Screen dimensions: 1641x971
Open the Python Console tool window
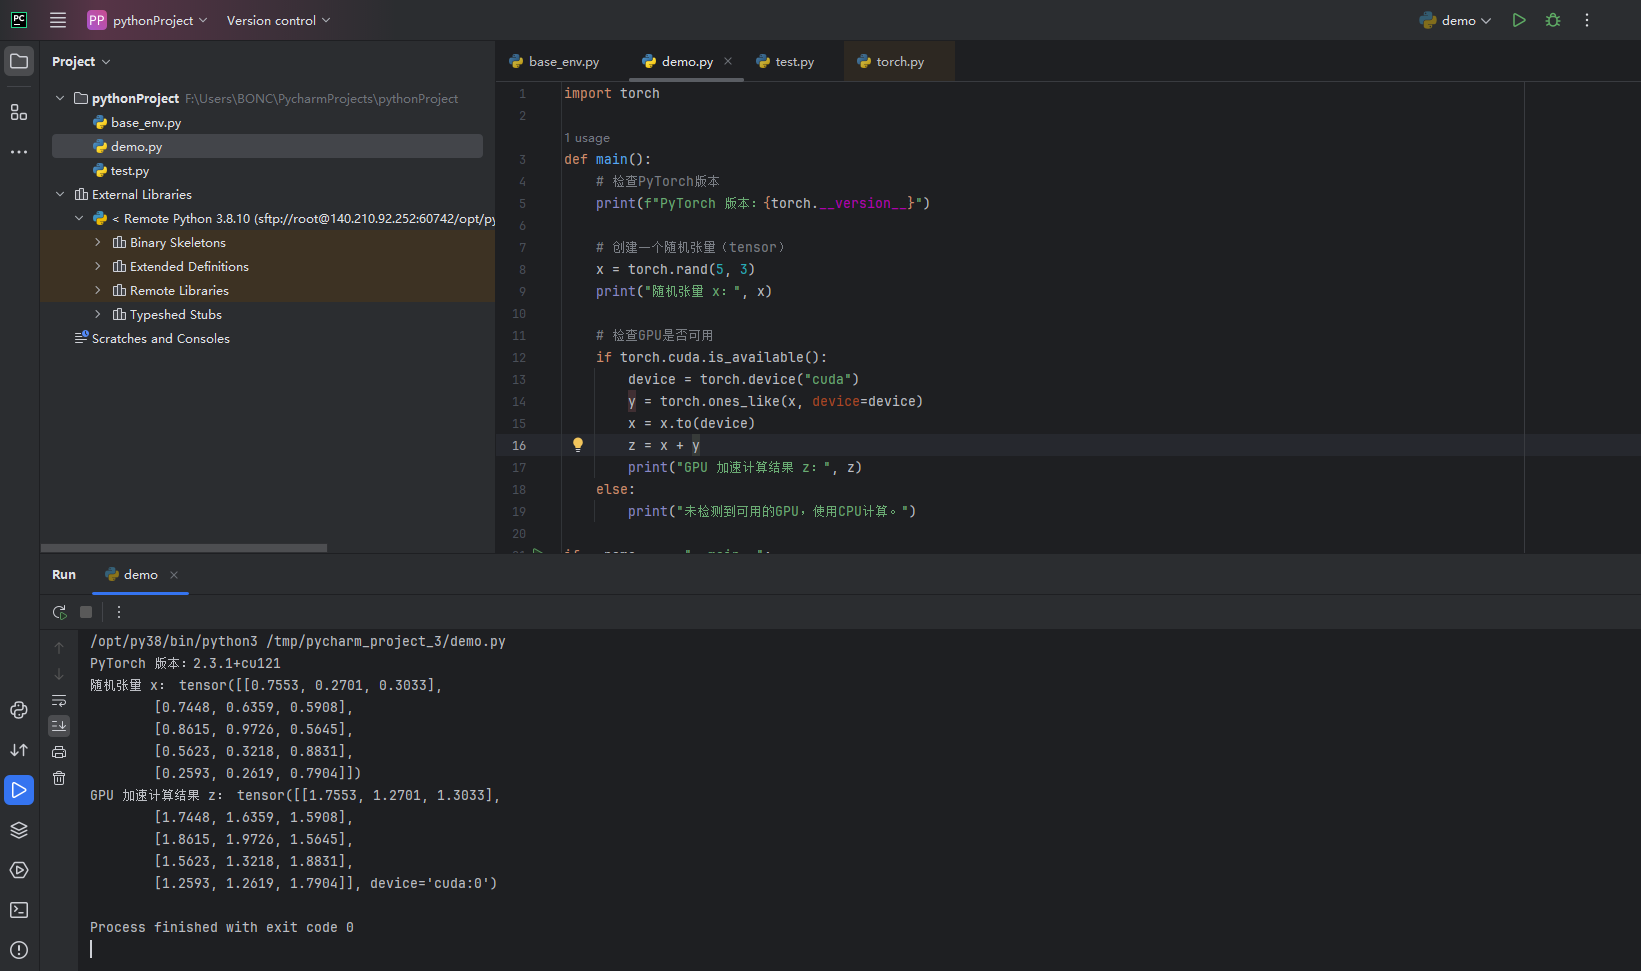19,710
